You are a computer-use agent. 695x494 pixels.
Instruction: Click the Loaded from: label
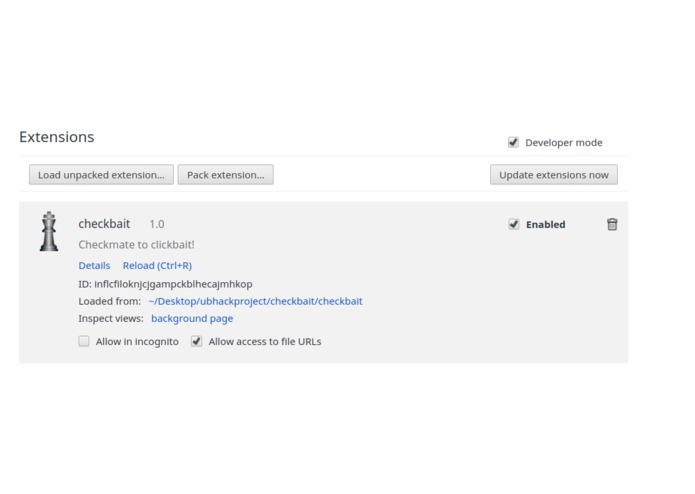(109, 301)
